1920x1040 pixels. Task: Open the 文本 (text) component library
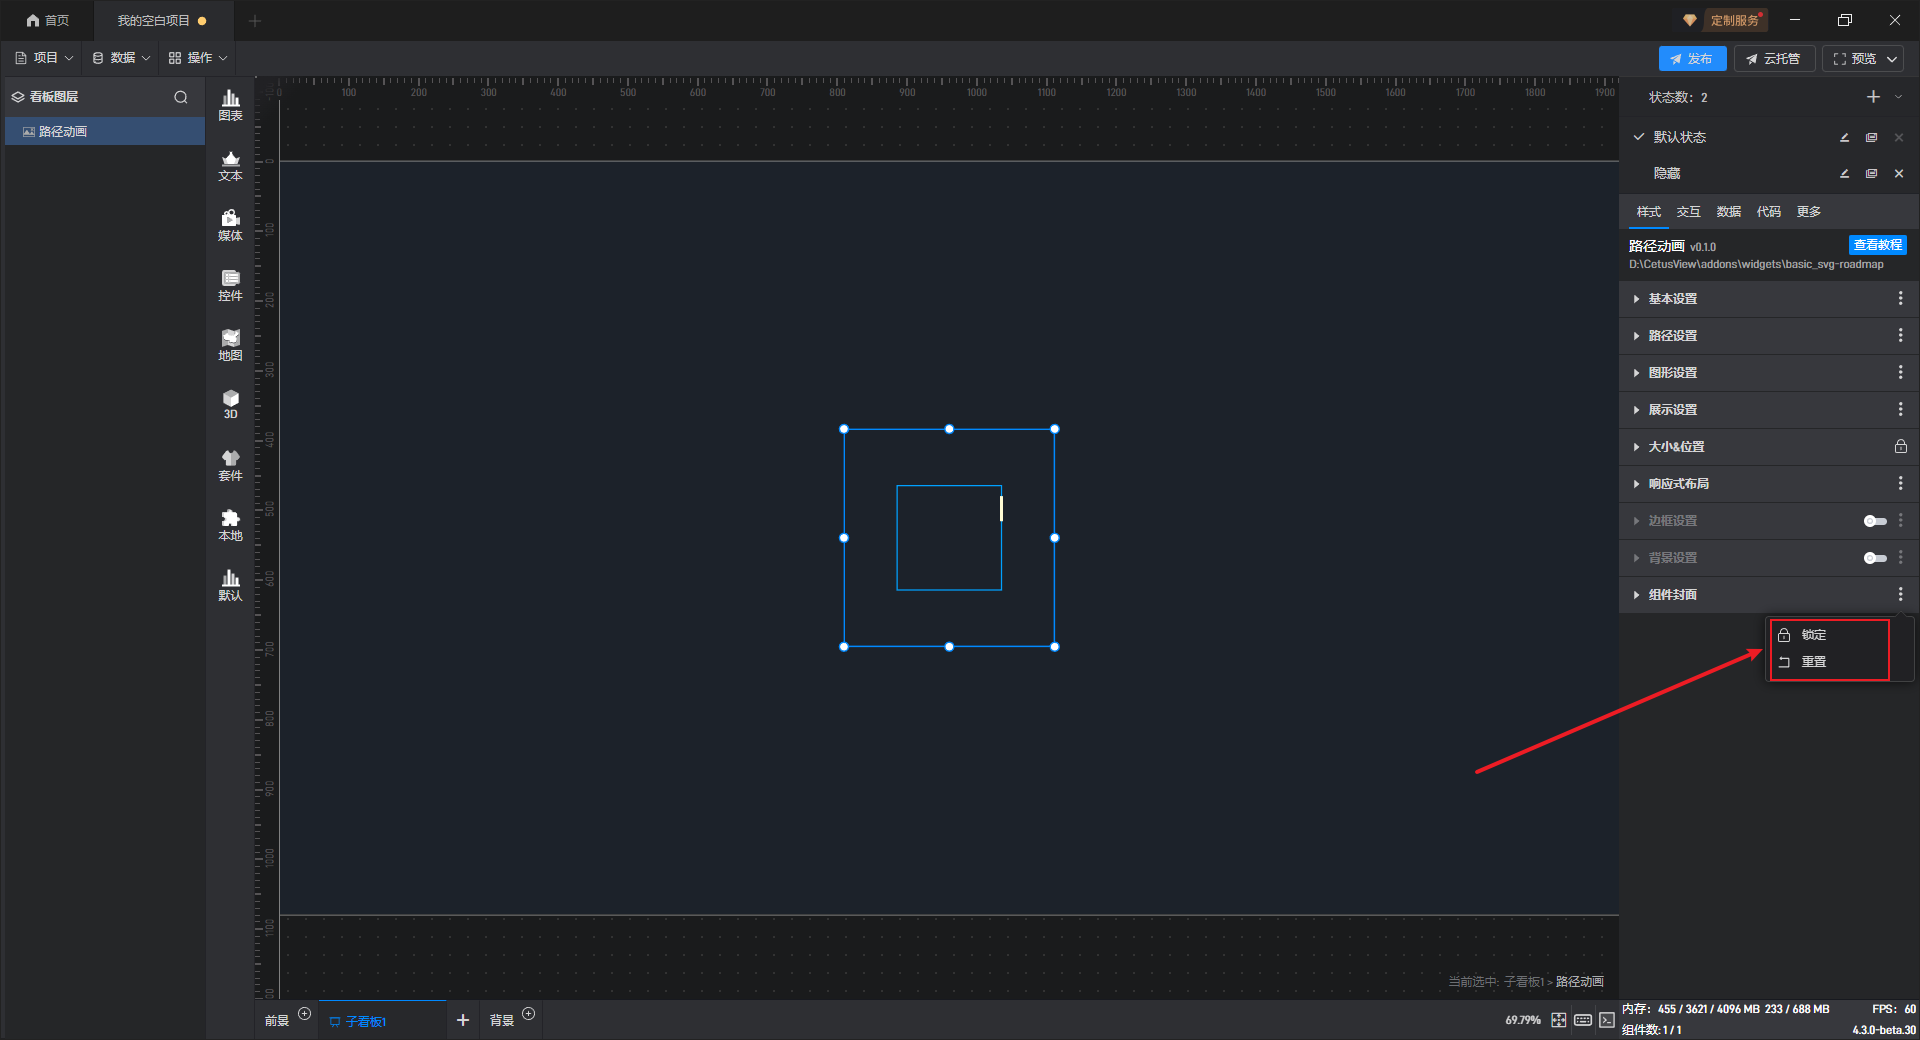point(230,165)
